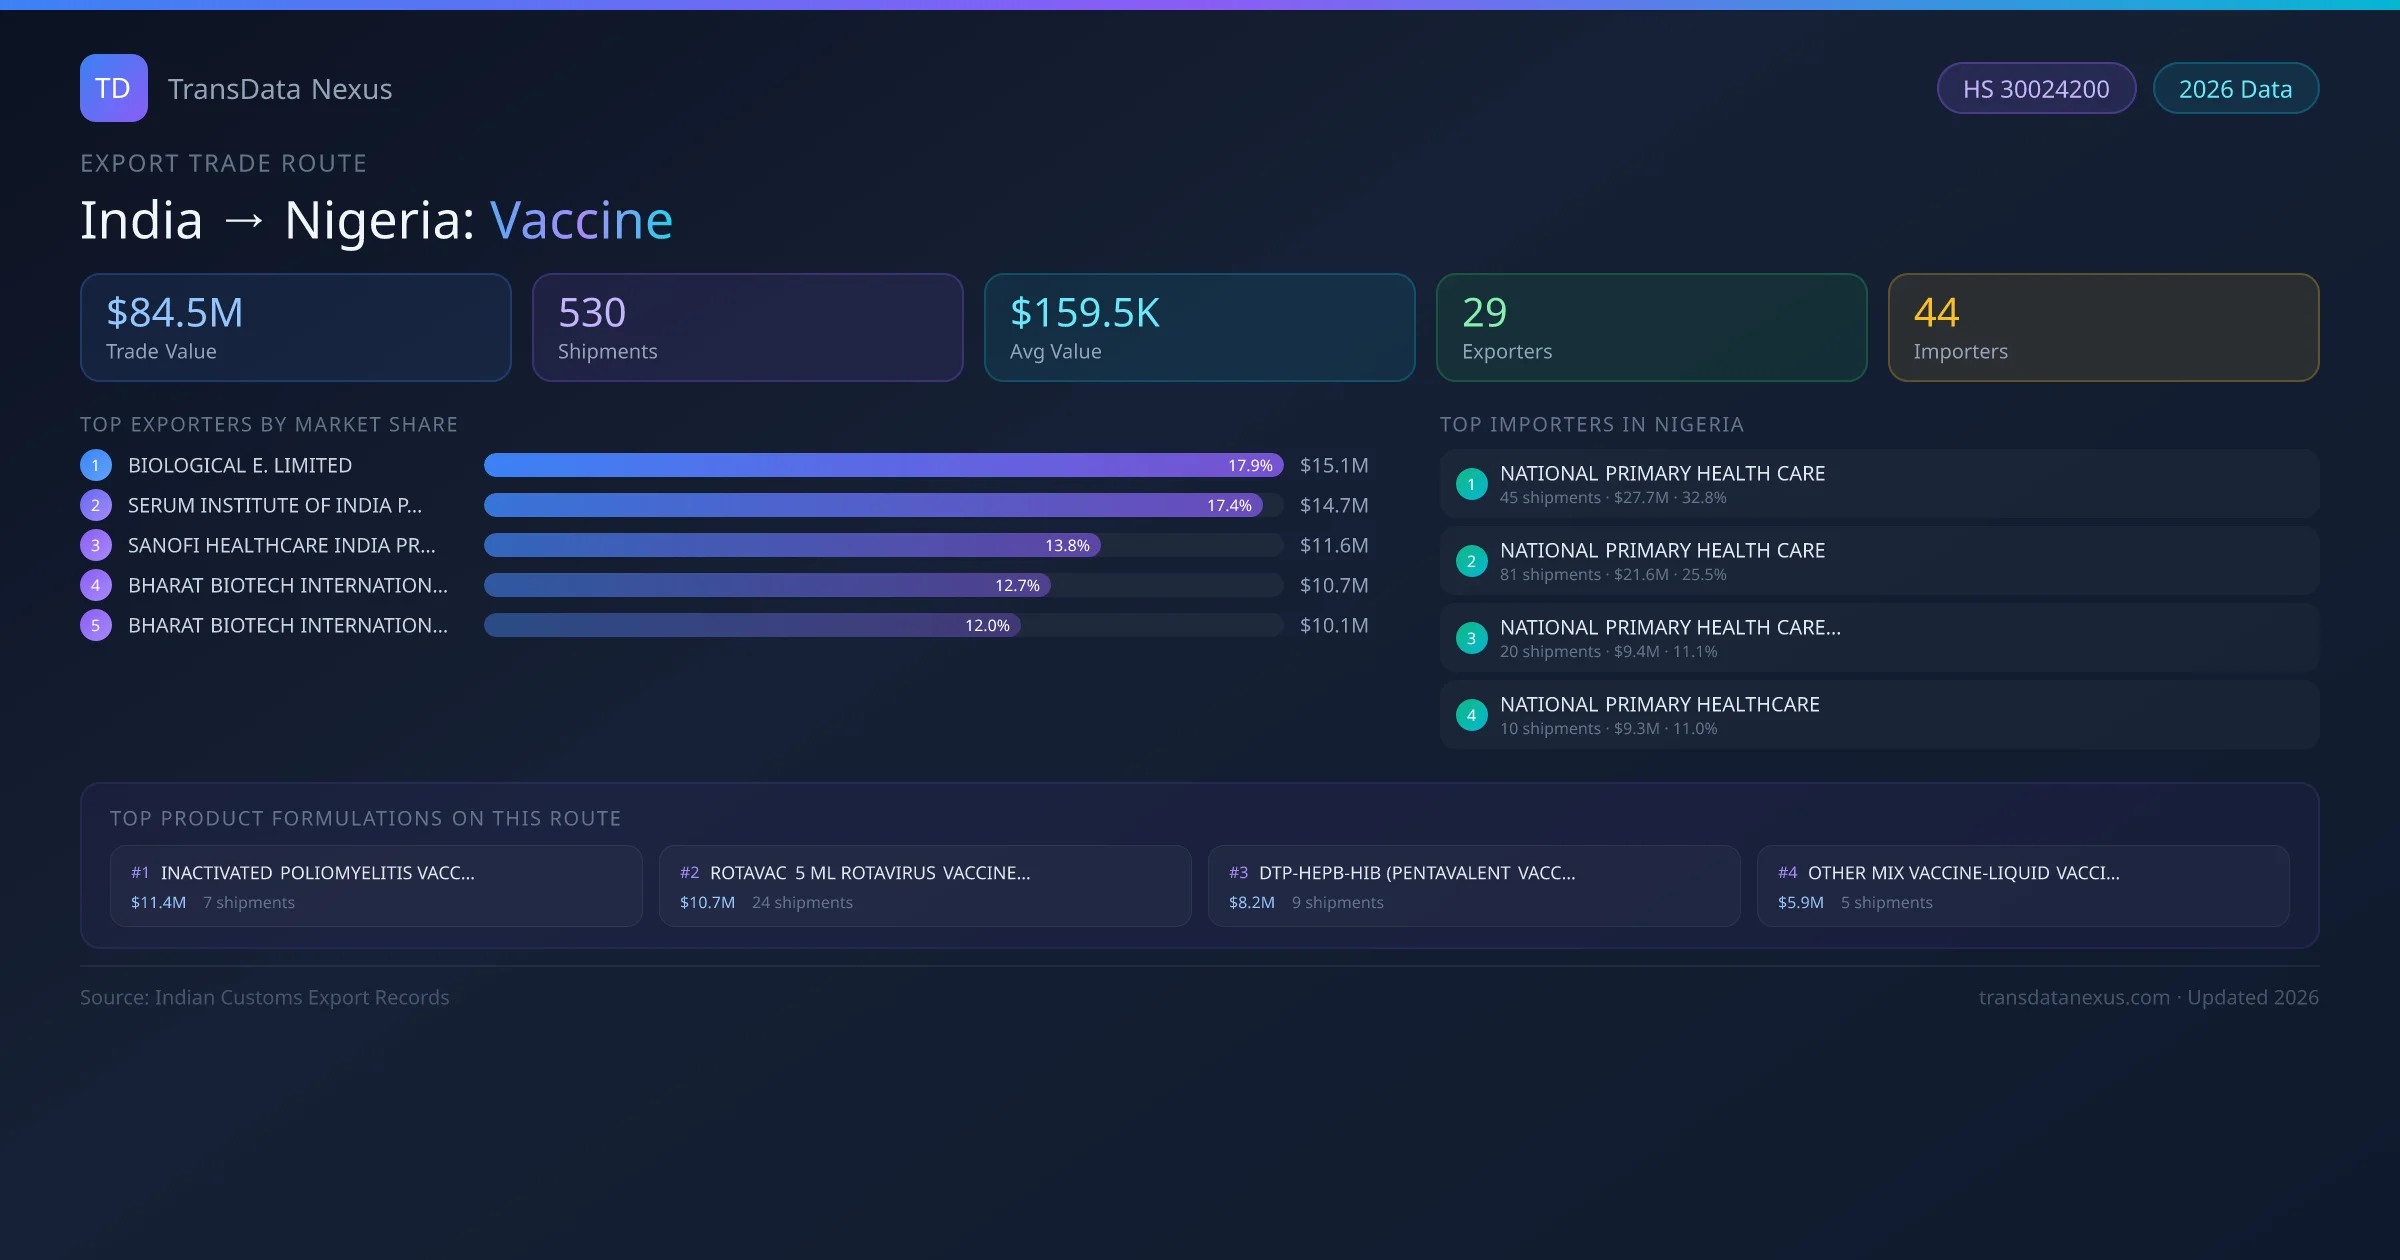The image size is (2400, 1260).
Task: Open the Rotavac 5 ML Rotavirus card
Action: click(925, 886)
